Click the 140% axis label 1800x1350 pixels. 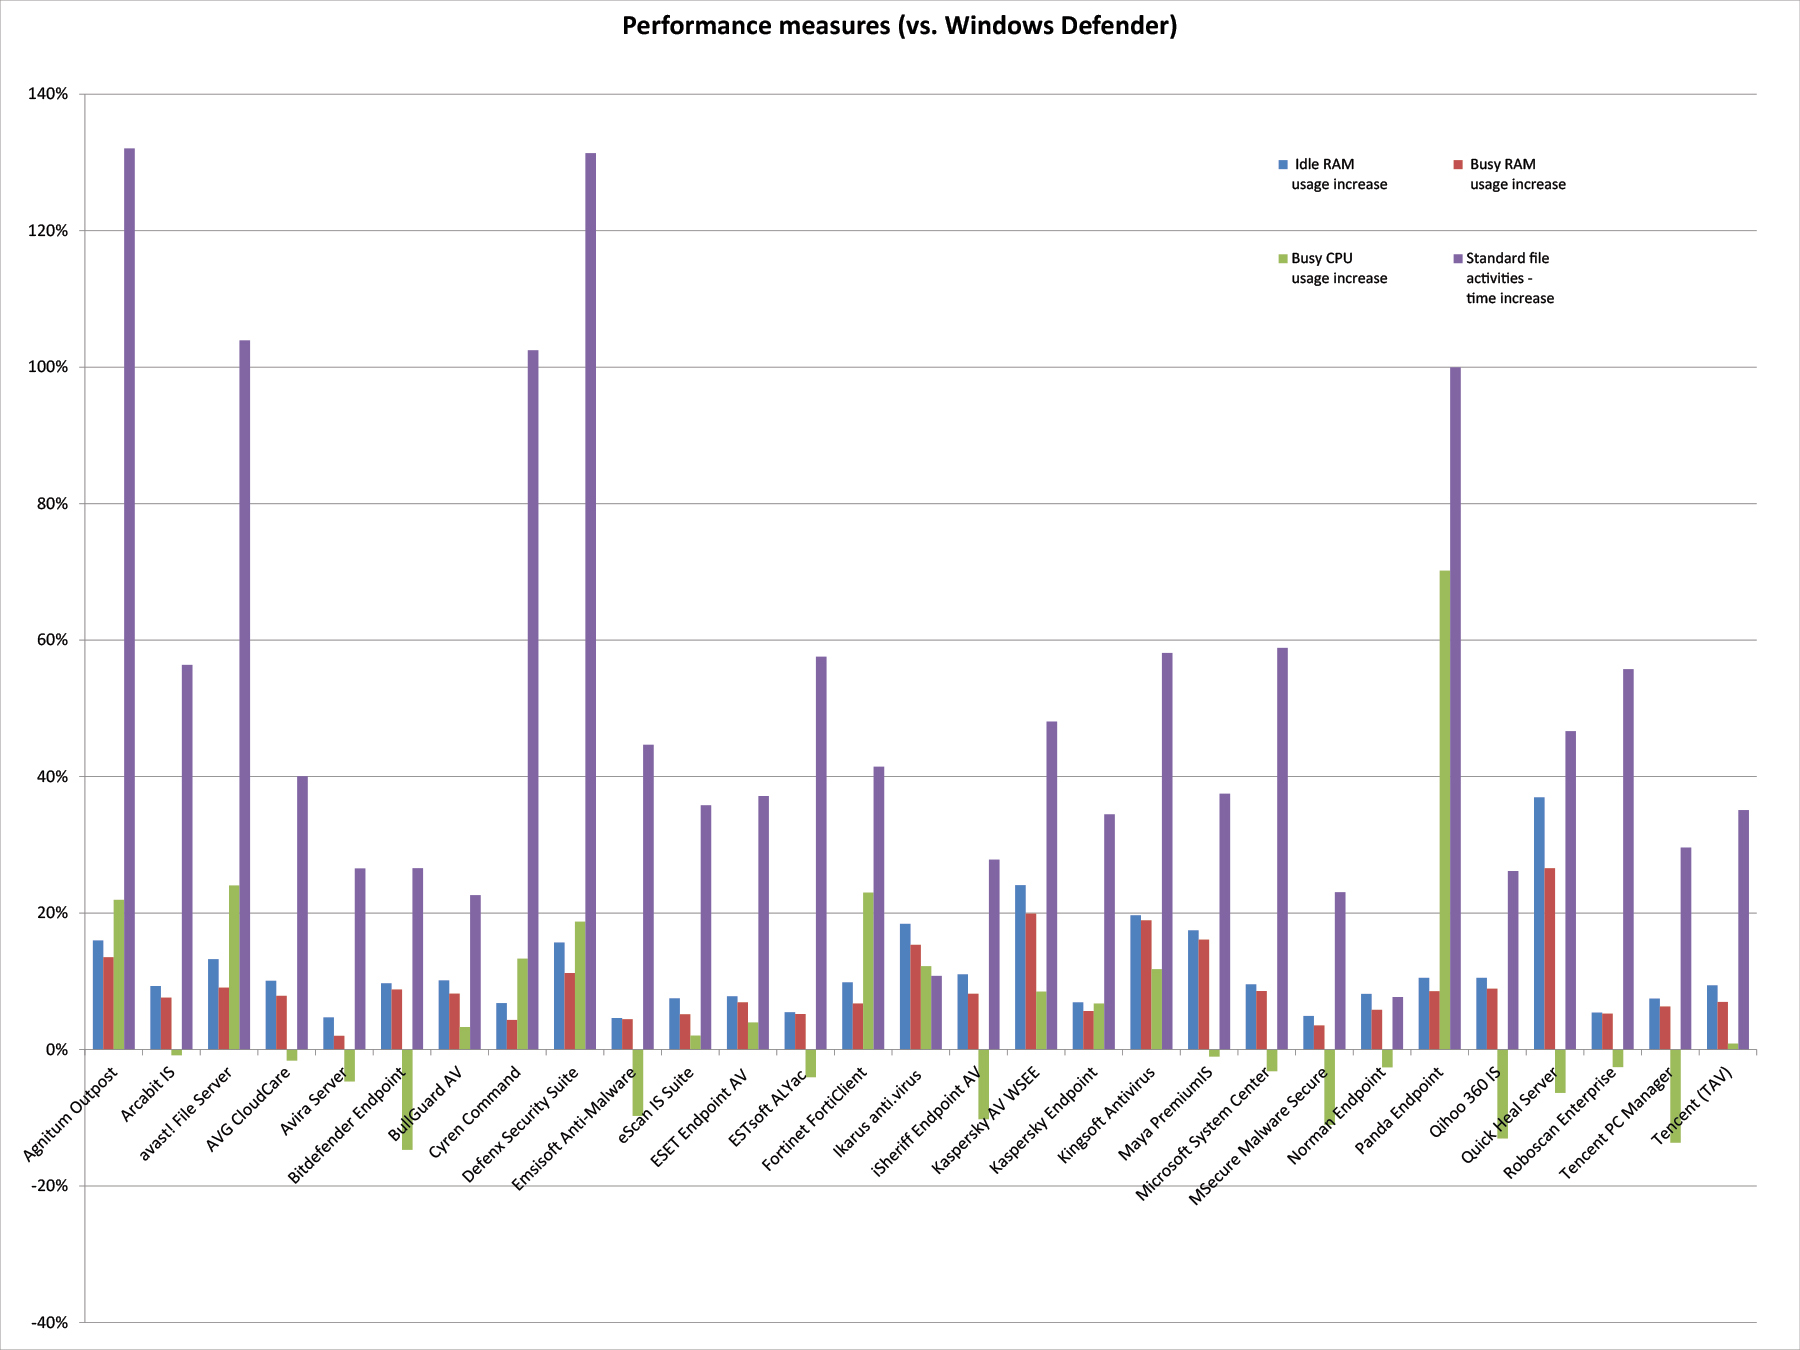click(x=49, y=94)
